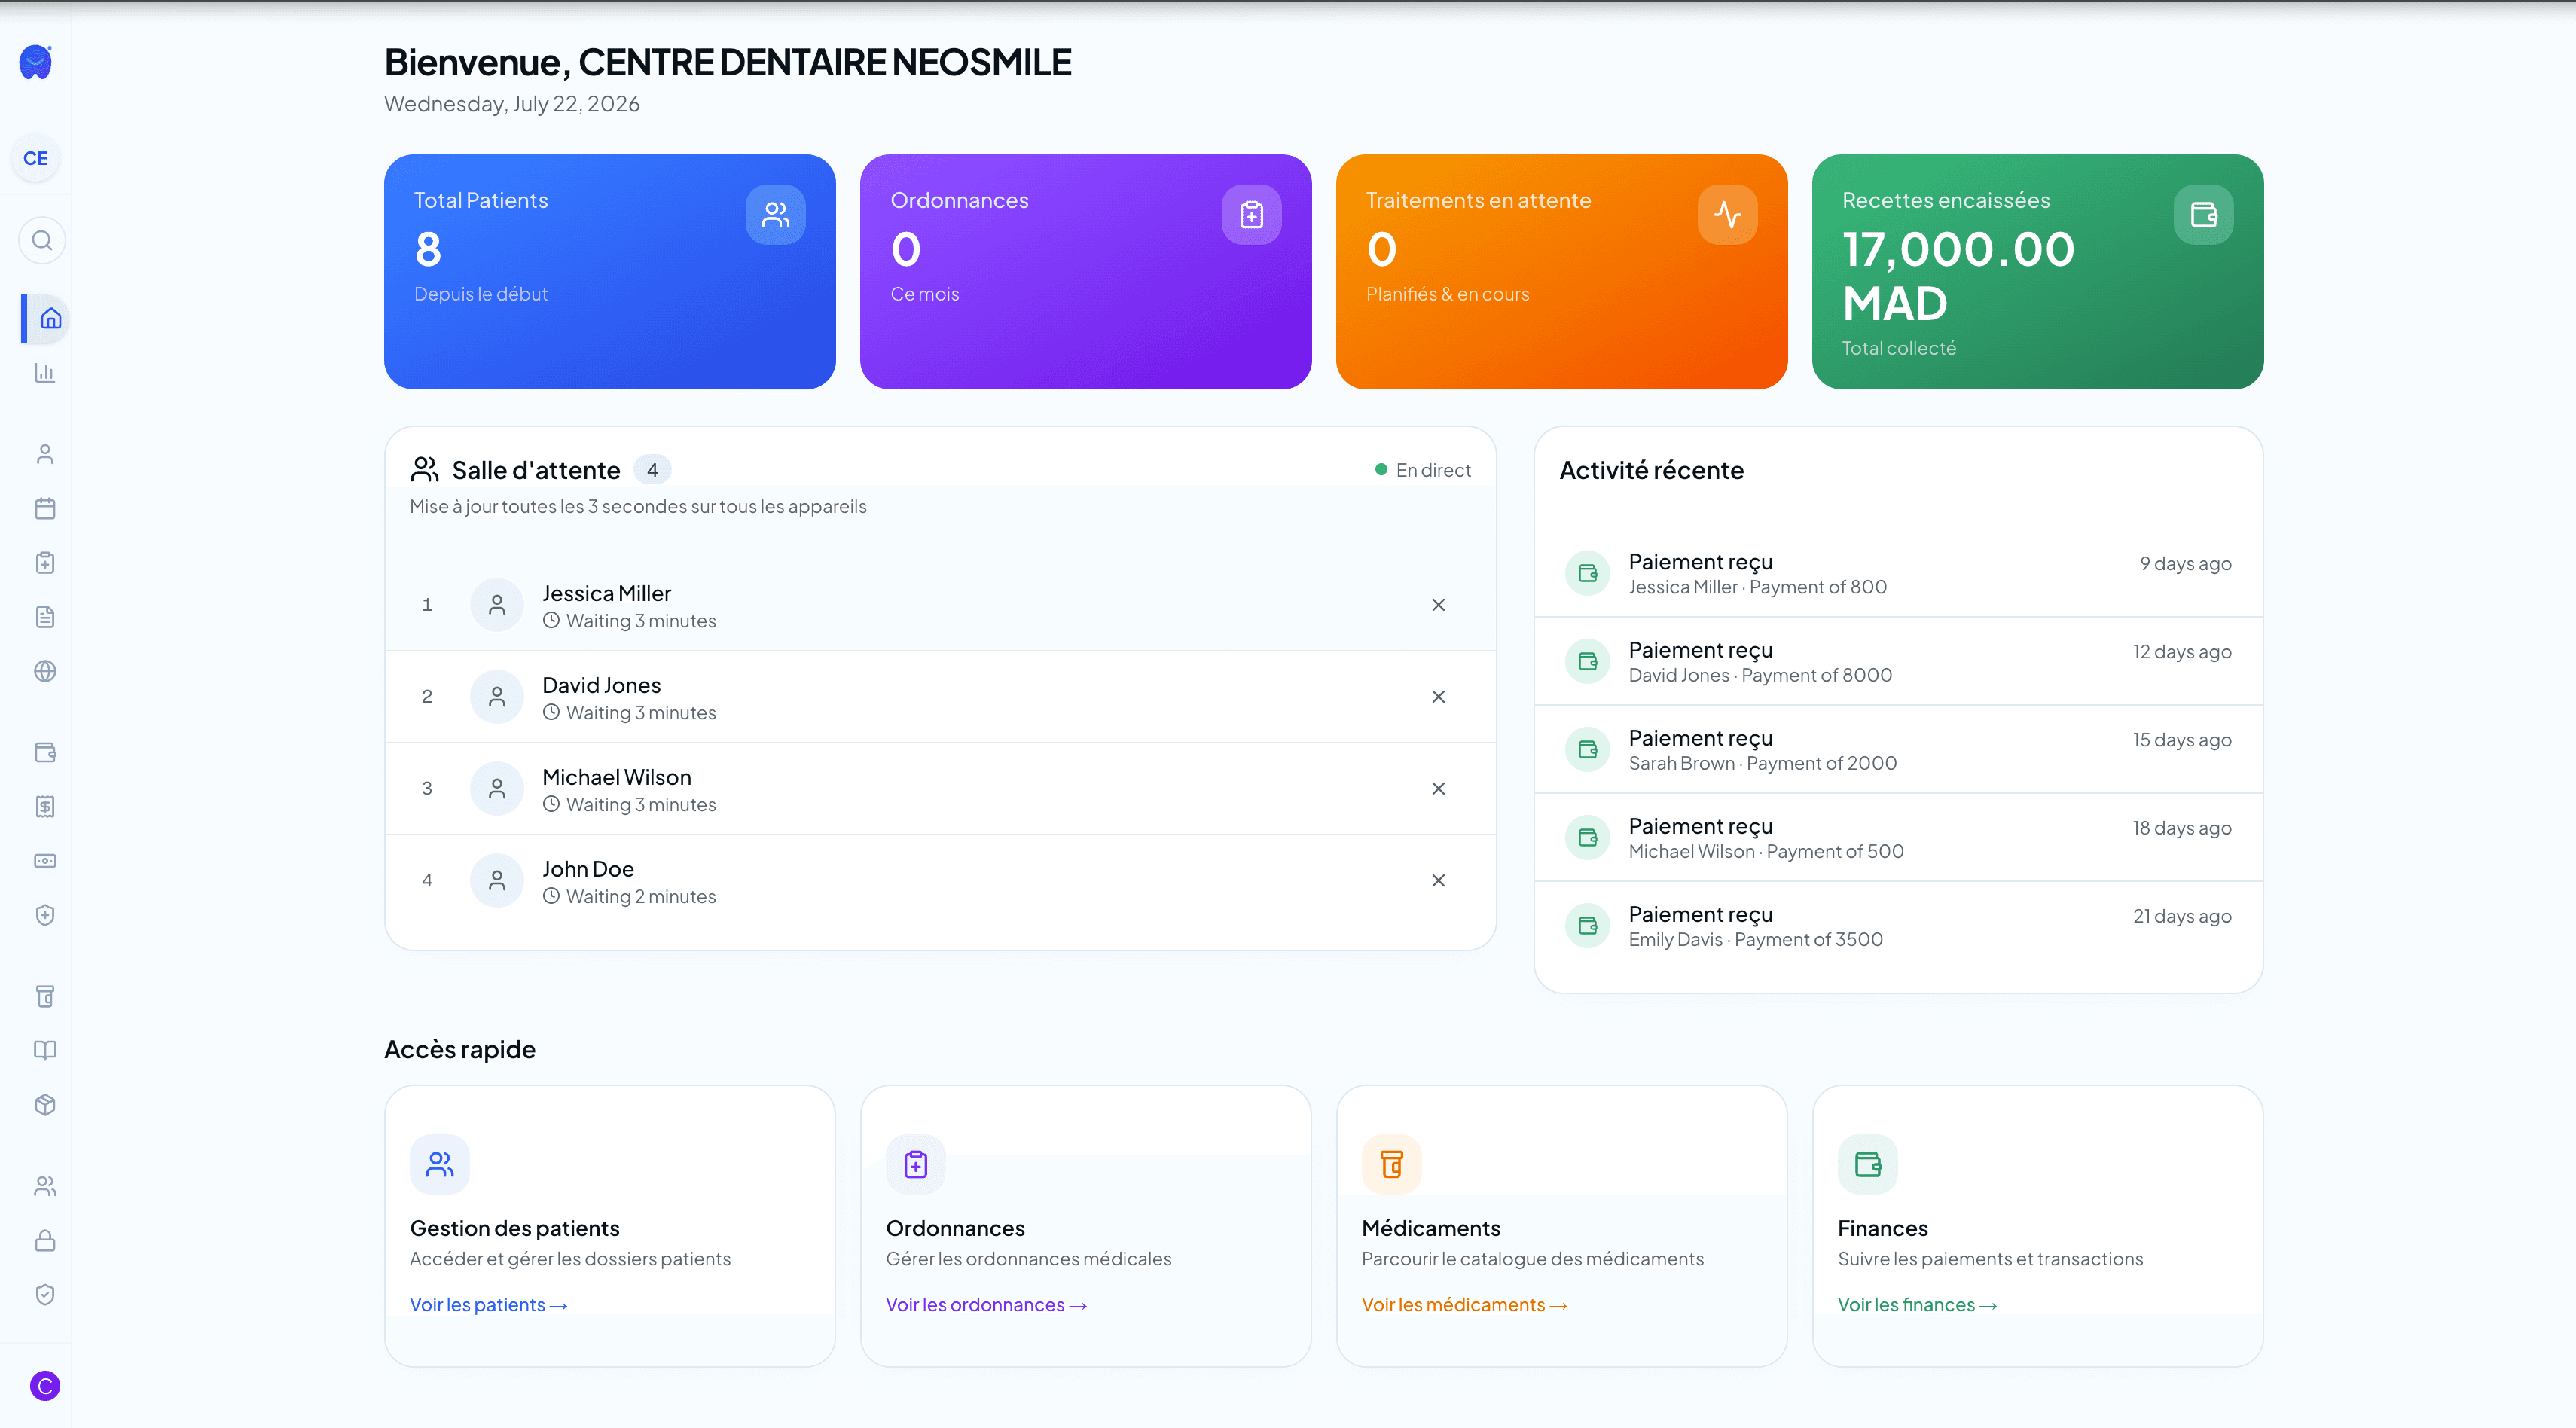Select John Doe in the waiting list
The height and width of the screenshot is (1428, 2576).
click(940, 881)
